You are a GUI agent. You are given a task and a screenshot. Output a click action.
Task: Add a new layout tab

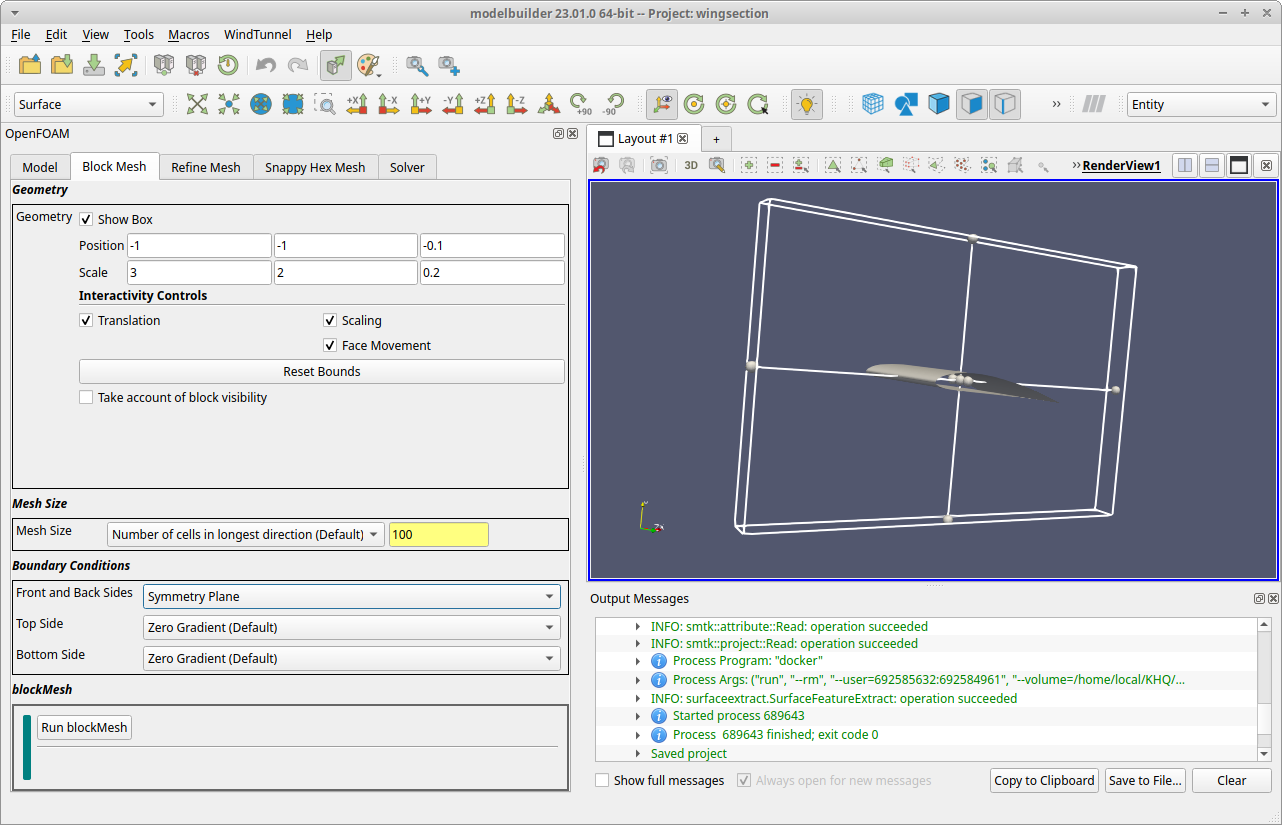point(716,139)
